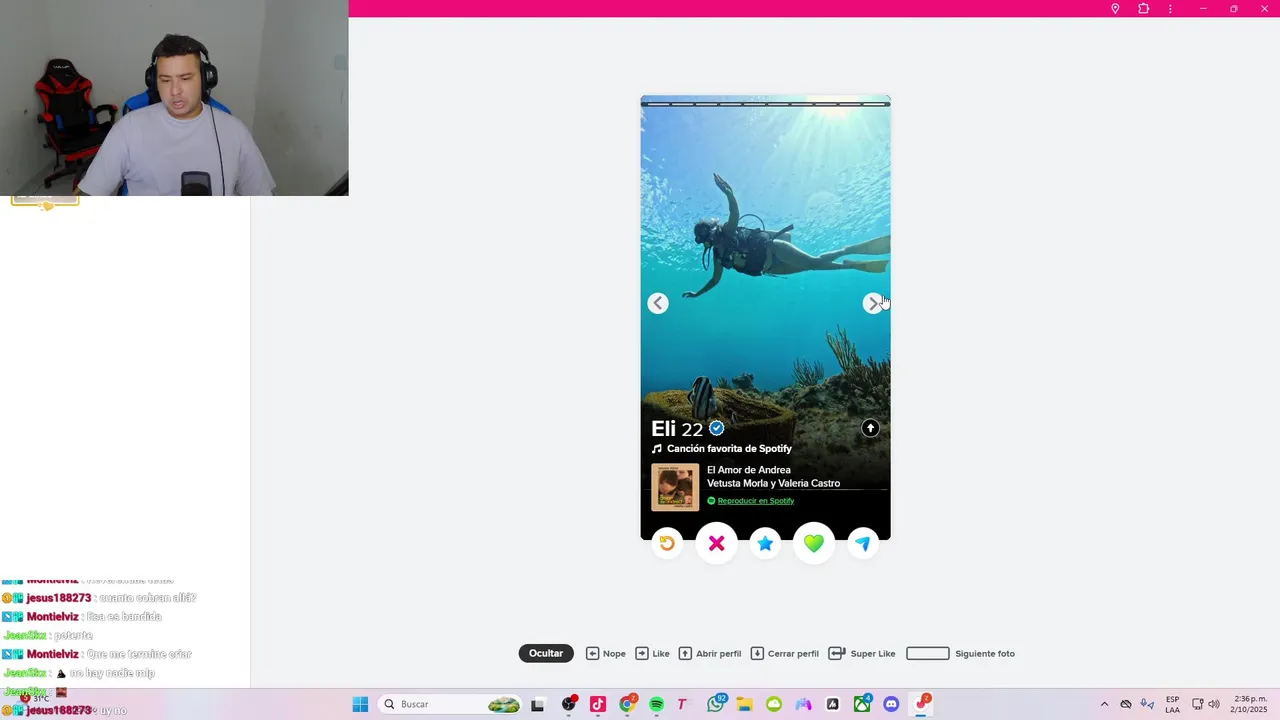This screenshot has height=720, width=1280.
Task: Open the three-dot menu in top bar
Action: click(1170, 9)
